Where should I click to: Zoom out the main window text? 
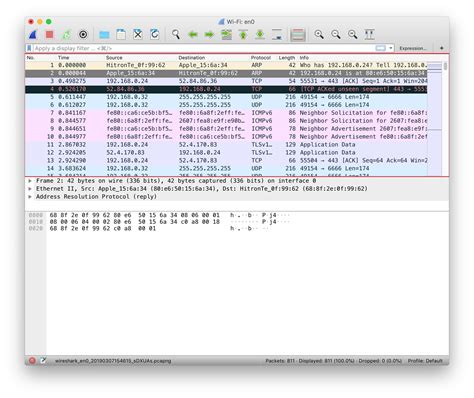point(336,34)
